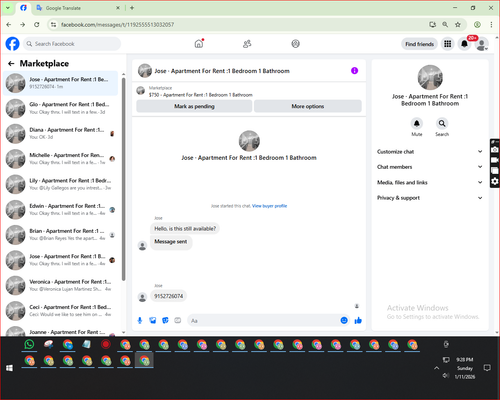Click the Mark as pending button

(194, 106)
